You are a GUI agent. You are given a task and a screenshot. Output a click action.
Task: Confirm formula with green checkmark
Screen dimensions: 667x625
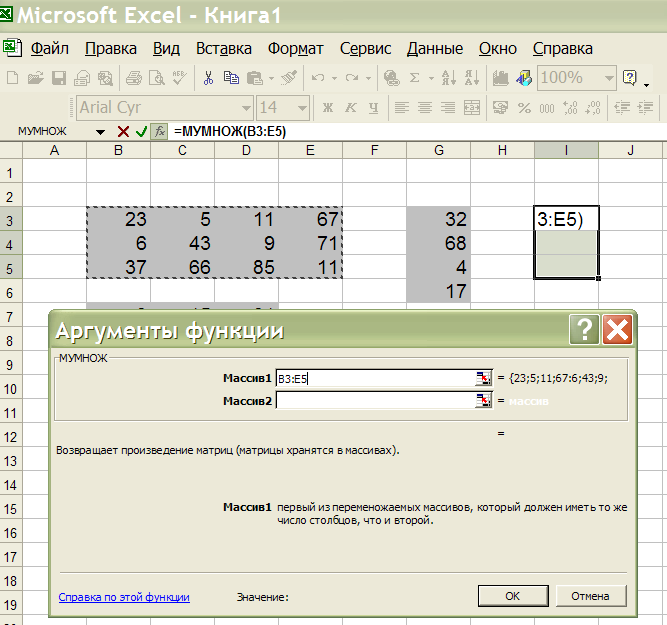pyautogui.click(x=141, y=132)
